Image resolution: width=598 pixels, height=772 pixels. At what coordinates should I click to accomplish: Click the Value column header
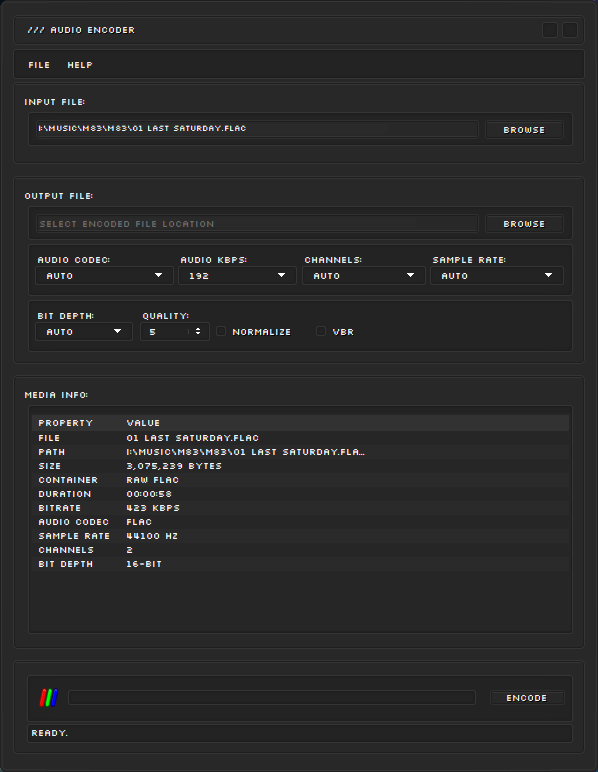point(143,423)
